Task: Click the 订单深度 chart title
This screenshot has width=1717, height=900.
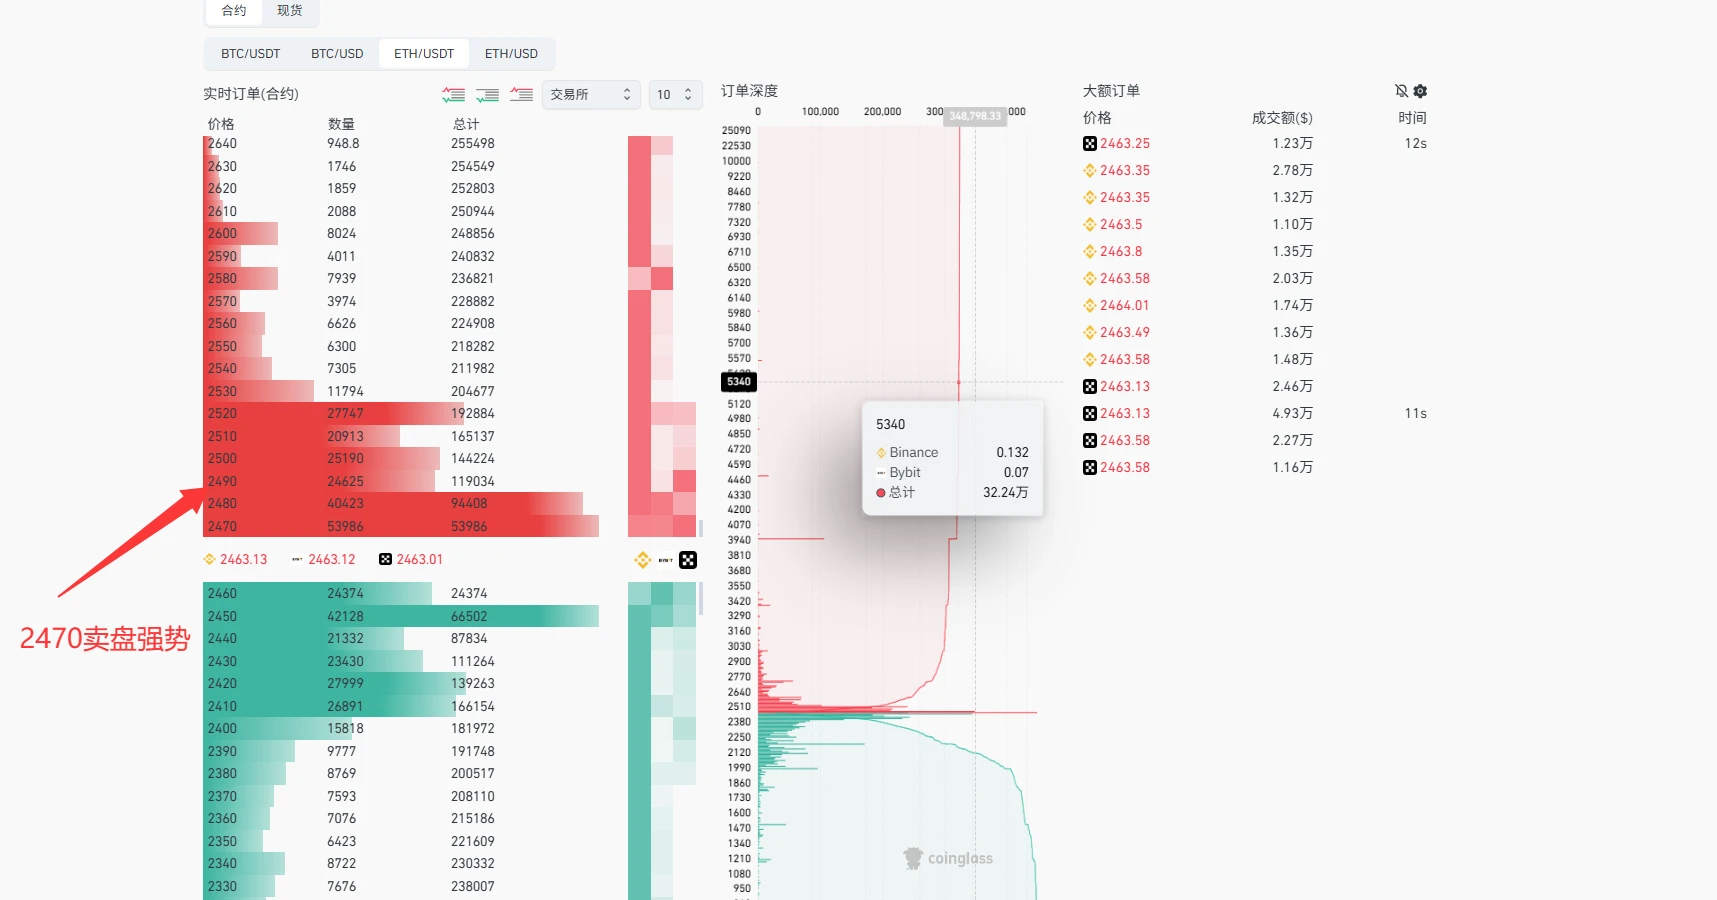Action: point(749,91)
